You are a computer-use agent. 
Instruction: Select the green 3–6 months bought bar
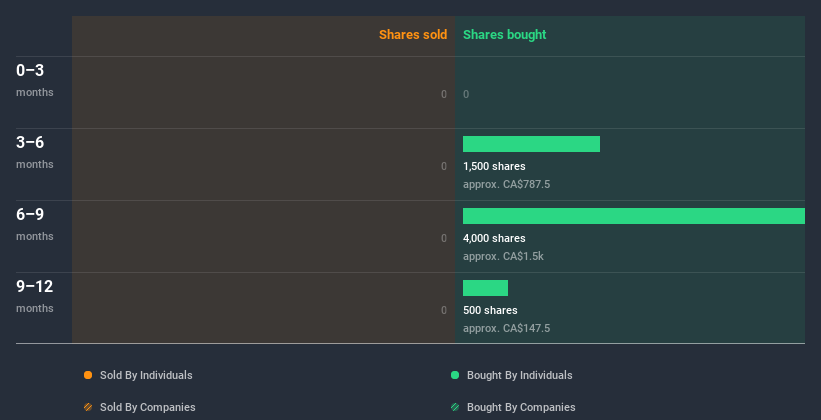(531, 144)
